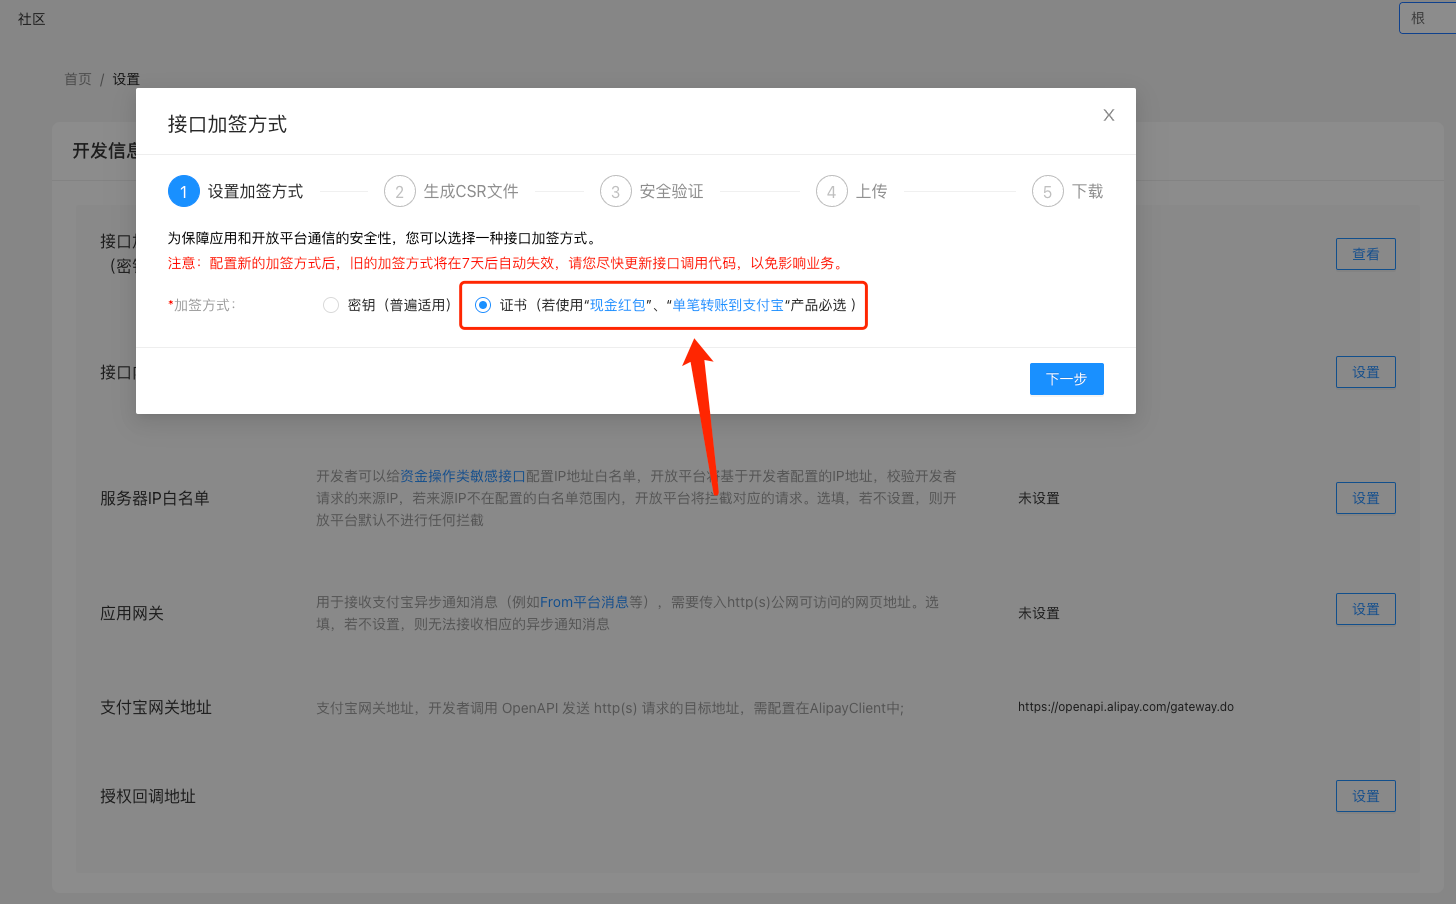Click 设置 button for 应用网关
Image resolution: width=1456 pixels, height=904 pixels.
click(x=1366, y=609)
